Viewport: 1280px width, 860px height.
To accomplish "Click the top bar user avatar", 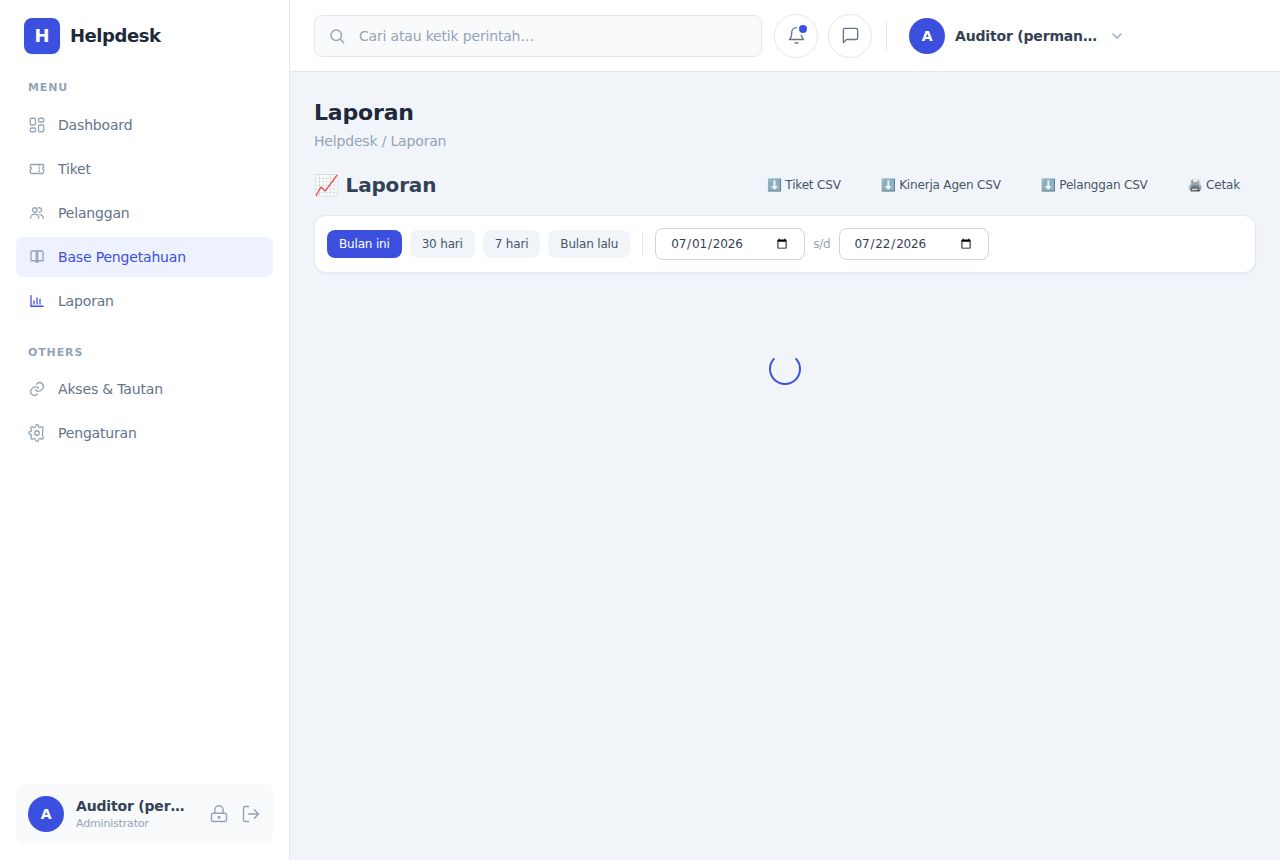I will (927, 36).
